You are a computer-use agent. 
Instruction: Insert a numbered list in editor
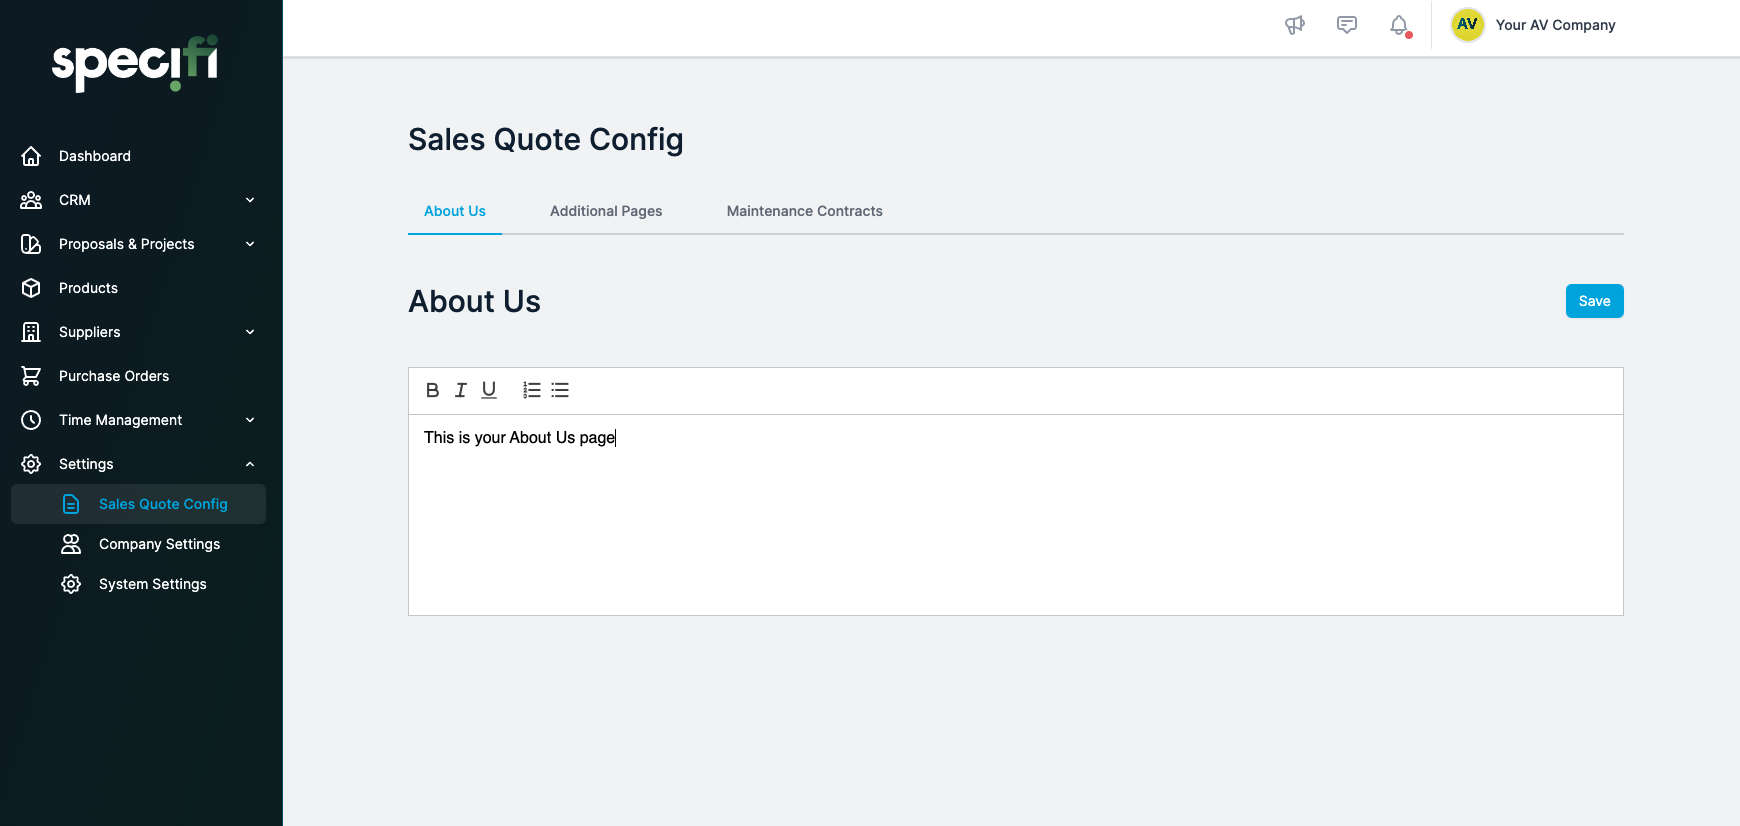click(532, 390)
